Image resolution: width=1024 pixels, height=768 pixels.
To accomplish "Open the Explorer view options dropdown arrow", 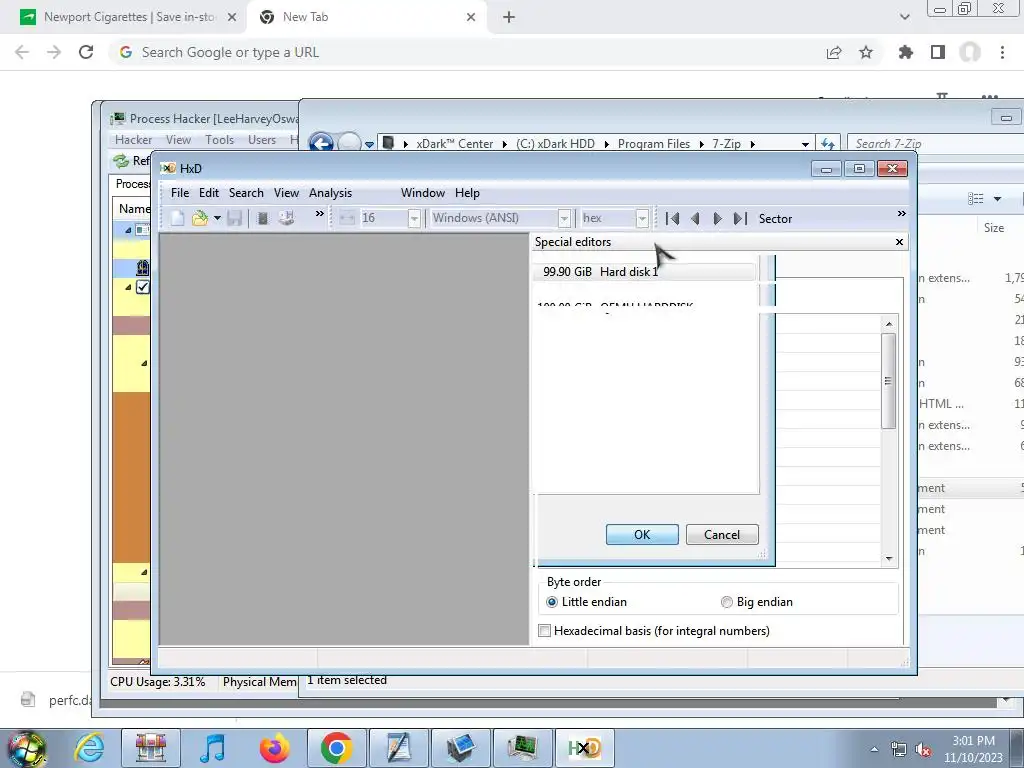I will (997, 199).
